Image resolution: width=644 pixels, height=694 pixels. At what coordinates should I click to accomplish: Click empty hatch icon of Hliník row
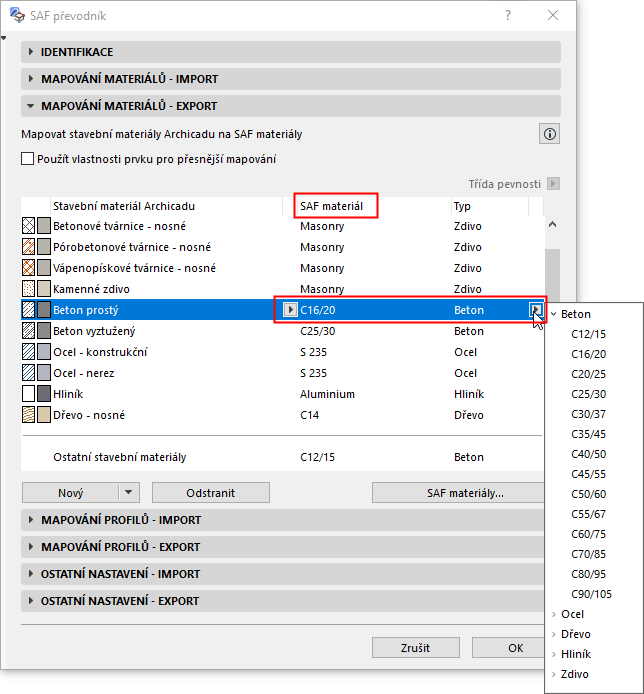[x=28, y=394]
